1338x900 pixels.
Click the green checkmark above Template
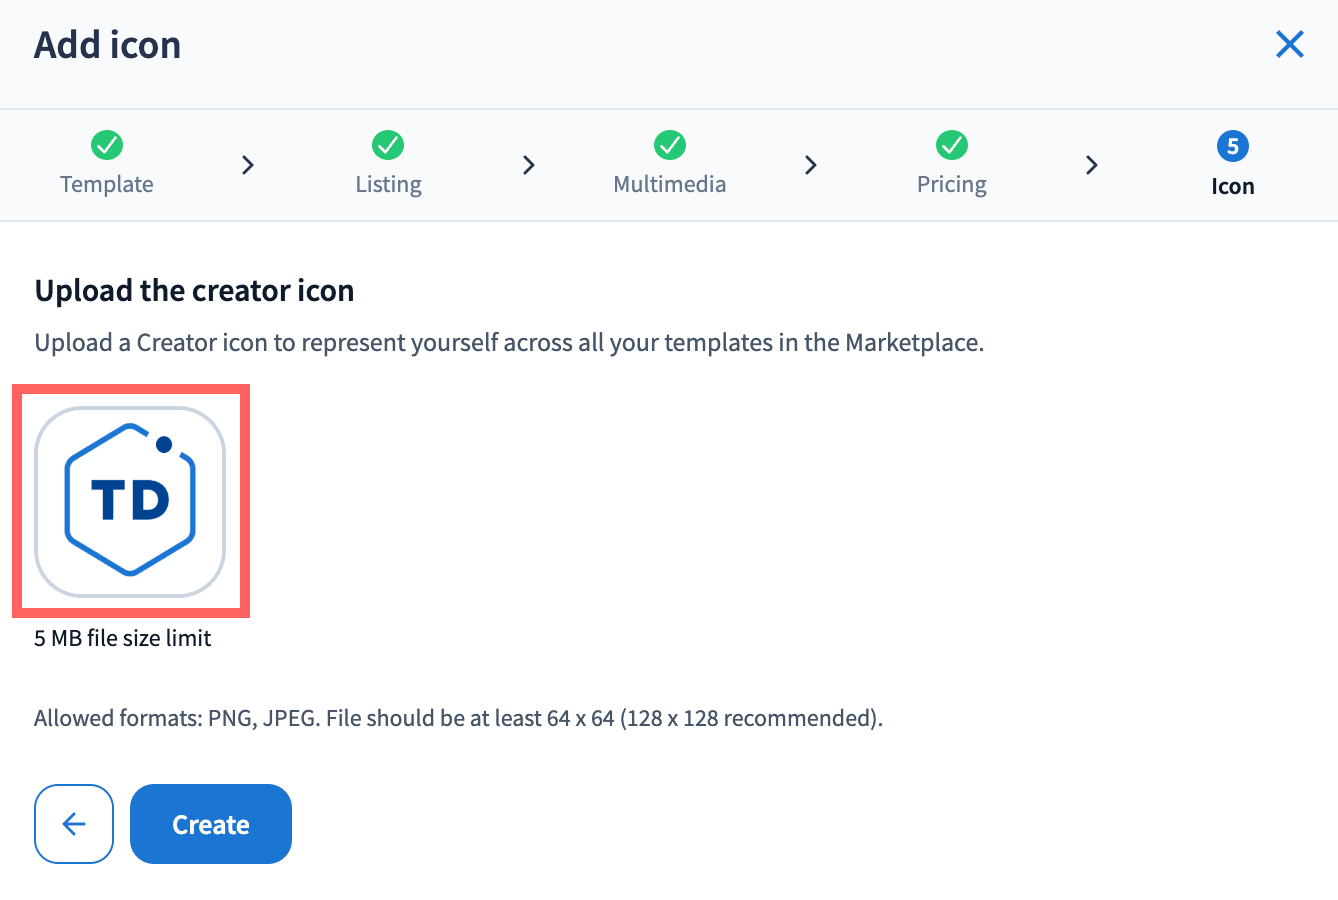click(107, 145)
